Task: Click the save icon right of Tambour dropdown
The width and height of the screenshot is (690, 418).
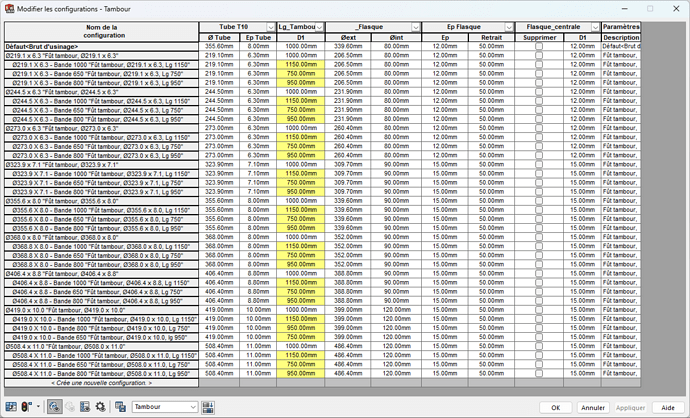Action: [x=209, y=407]
